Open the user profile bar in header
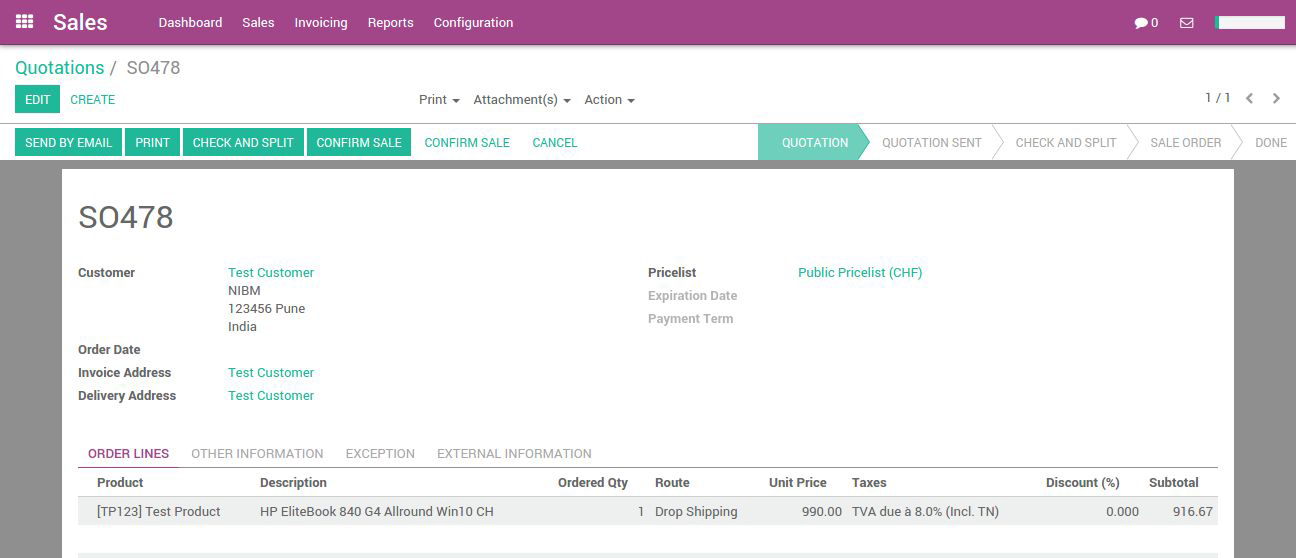Viewport: 1296px width, 558px height. click(x=1249, y=22)
